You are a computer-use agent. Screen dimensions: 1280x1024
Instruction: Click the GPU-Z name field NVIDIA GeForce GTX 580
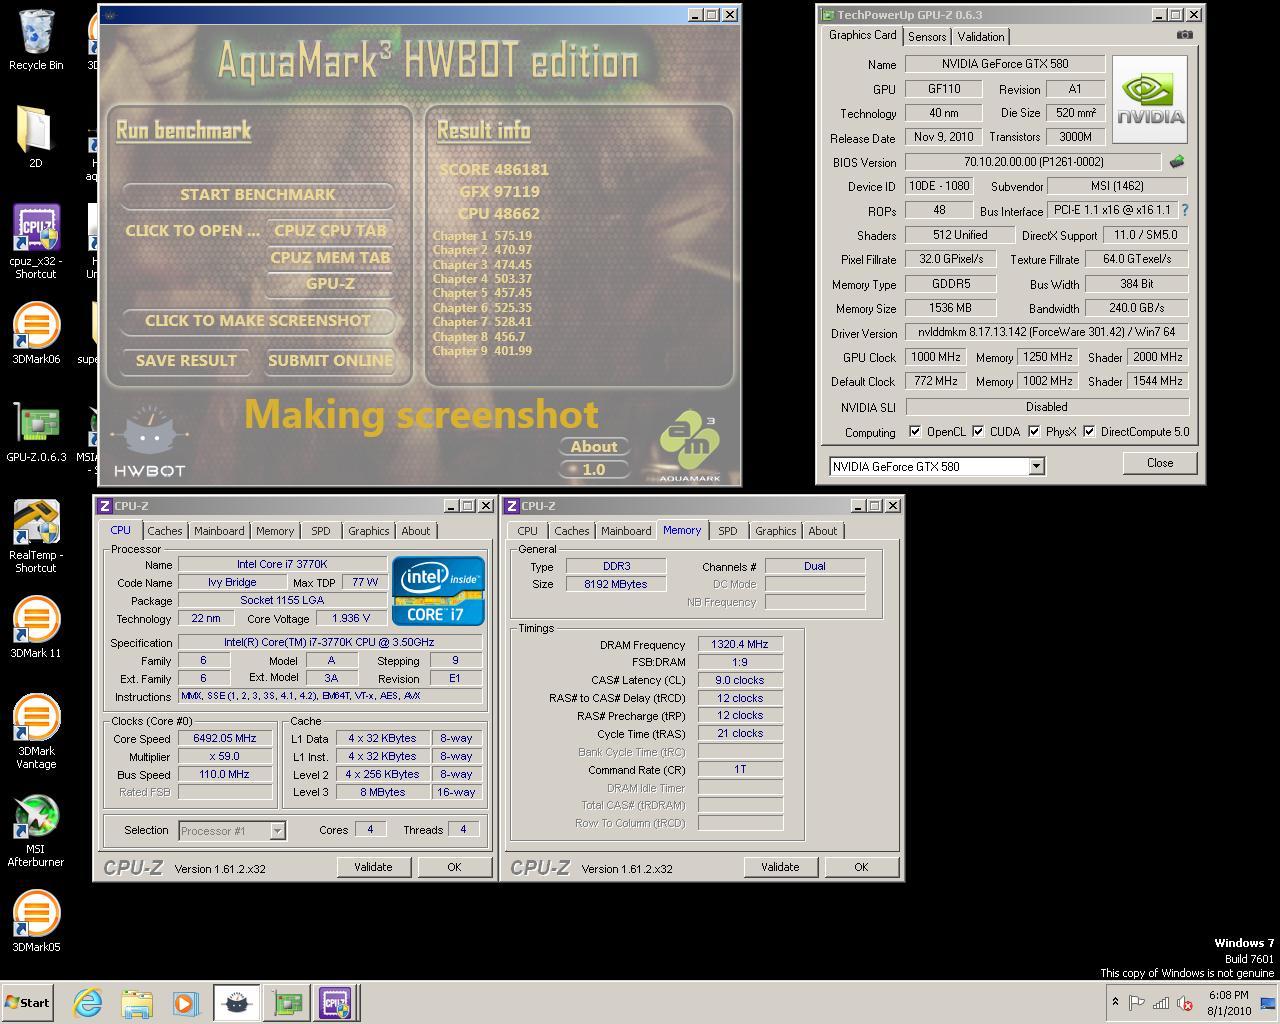point(1004,64)
